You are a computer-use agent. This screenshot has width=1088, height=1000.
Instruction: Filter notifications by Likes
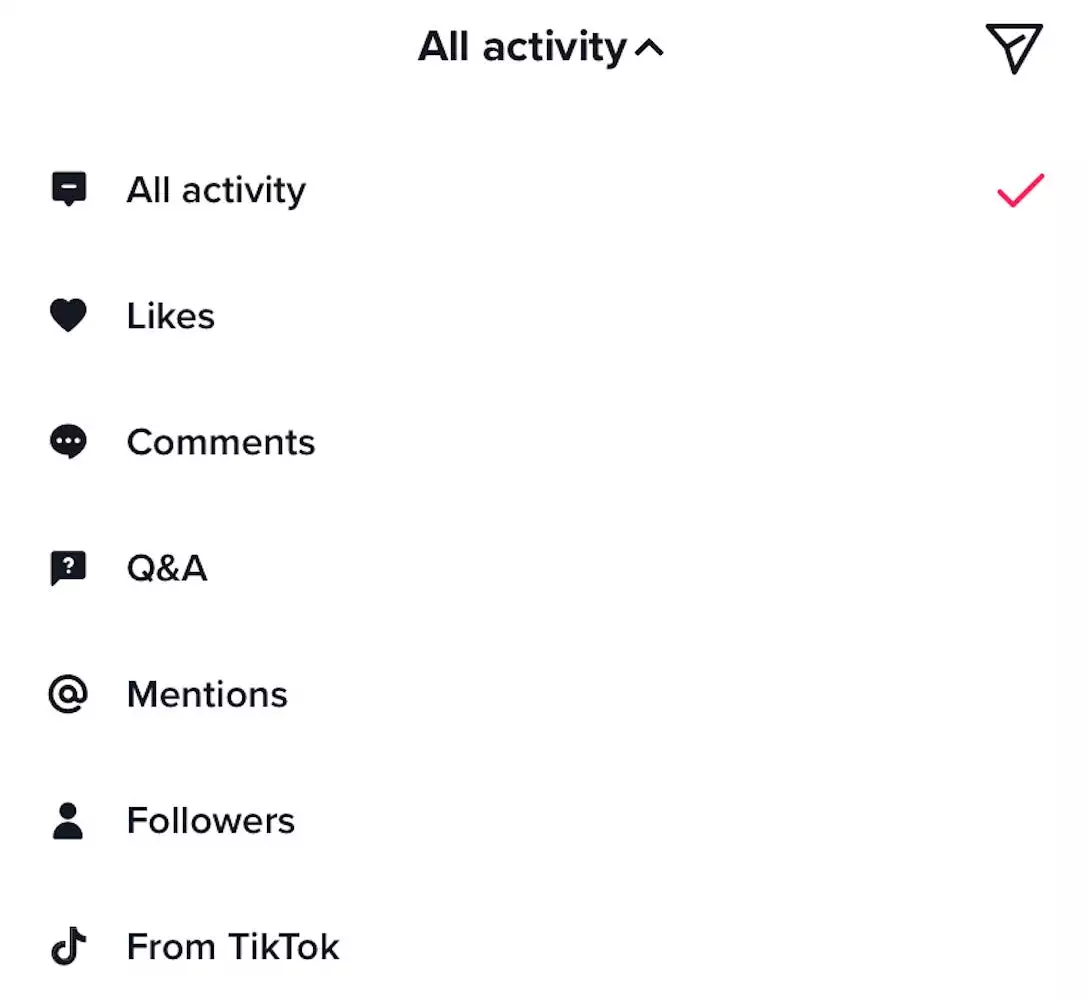(x=171, y=316)
